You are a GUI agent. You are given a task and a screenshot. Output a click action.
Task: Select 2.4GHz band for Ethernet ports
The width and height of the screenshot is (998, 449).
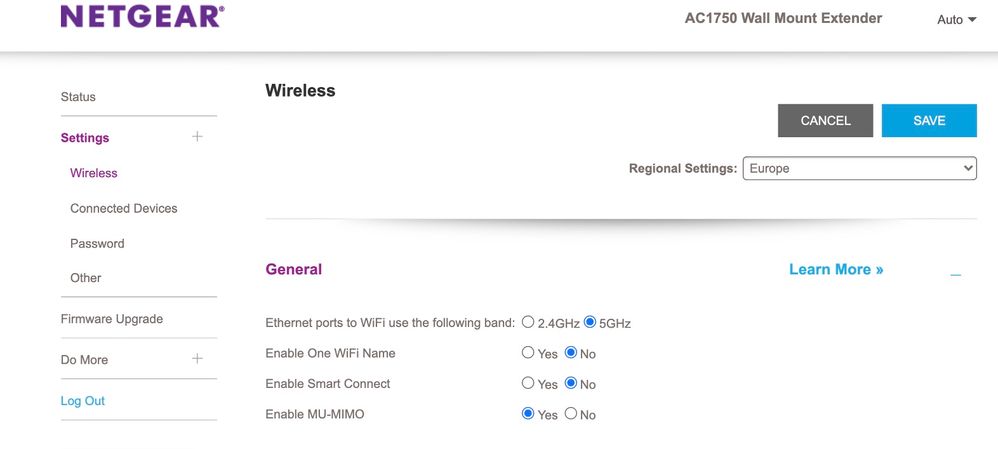528,322
